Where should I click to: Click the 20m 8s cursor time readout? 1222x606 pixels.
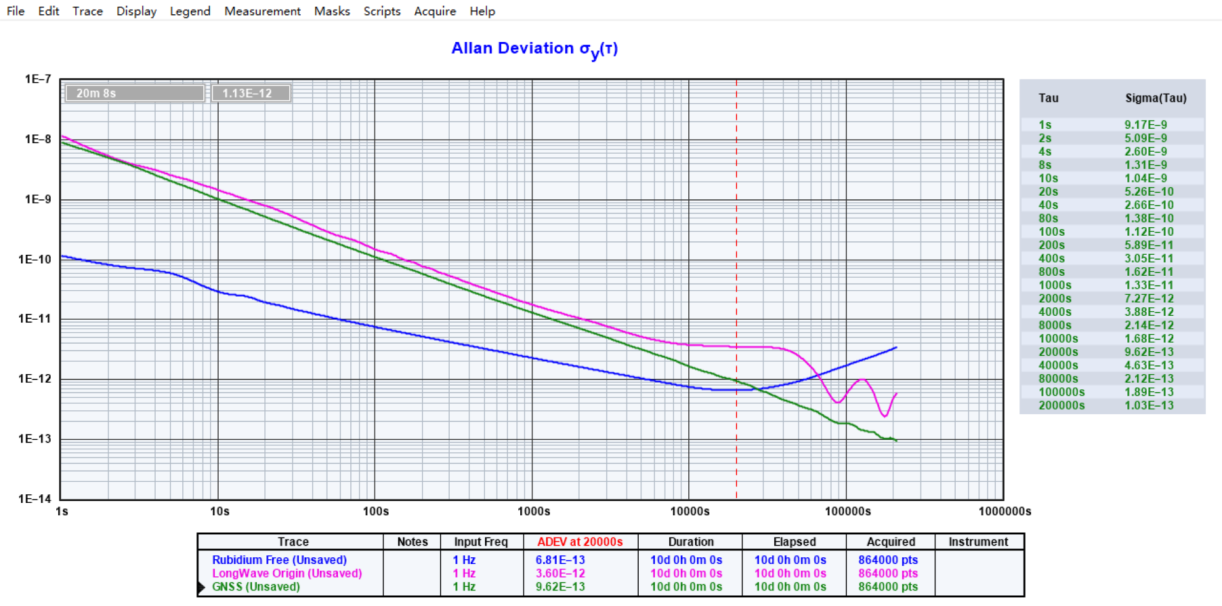click(135, 93)
